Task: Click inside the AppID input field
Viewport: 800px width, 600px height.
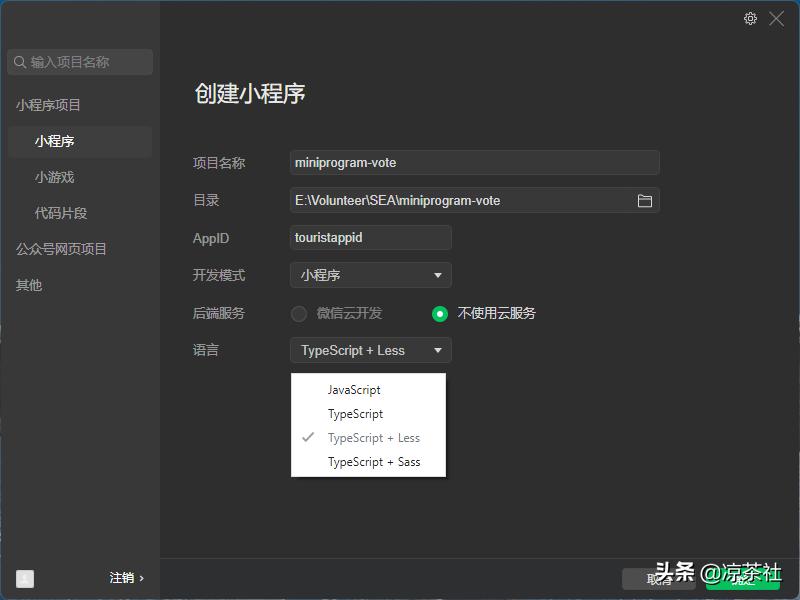Action: point(370,238)
